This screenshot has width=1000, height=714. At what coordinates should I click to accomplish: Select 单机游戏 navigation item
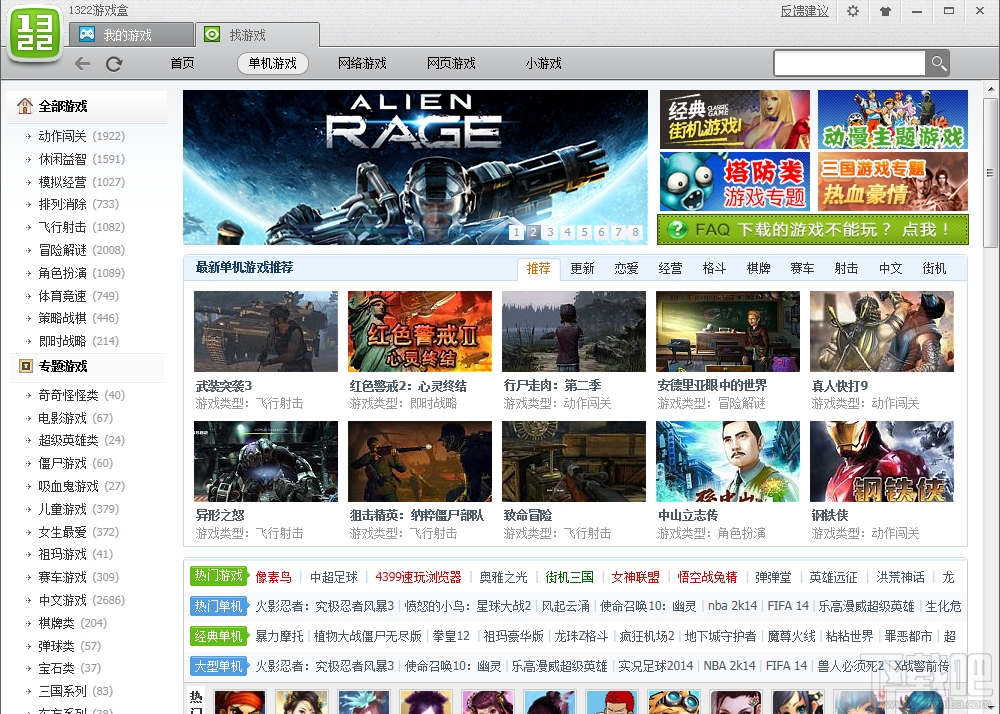[x=272, y=63]
